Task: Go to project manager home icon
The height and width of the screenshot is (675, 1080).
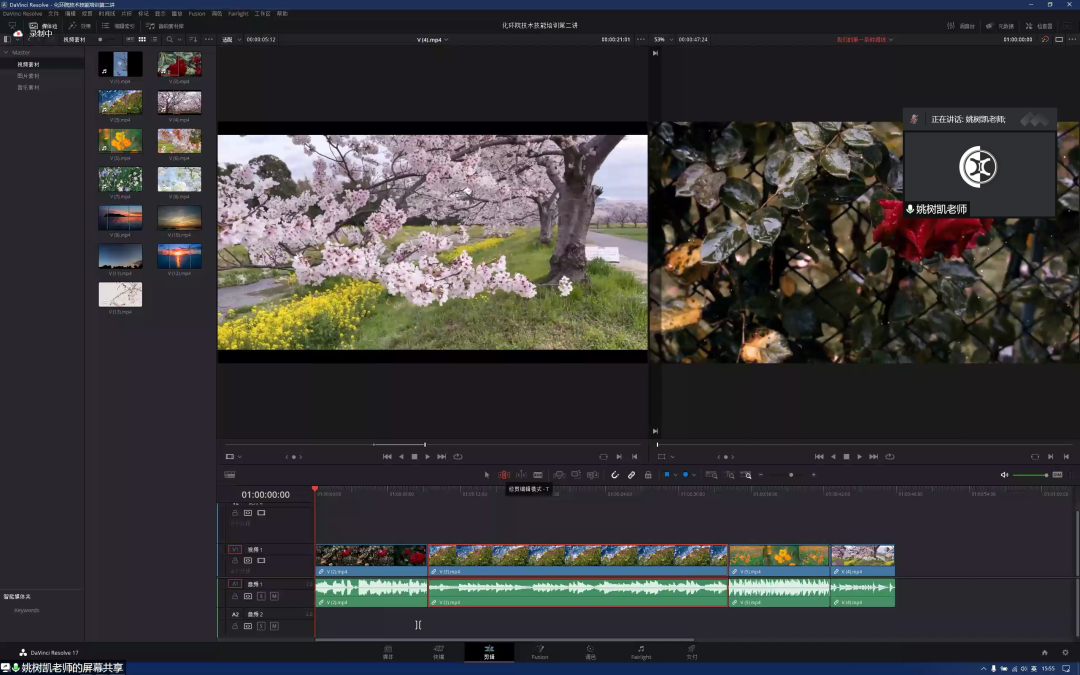Action: pyautogui.click(x=1044, y=652)
